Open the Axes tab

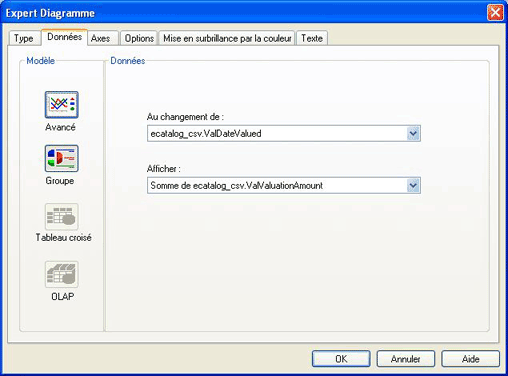point(100,38)
